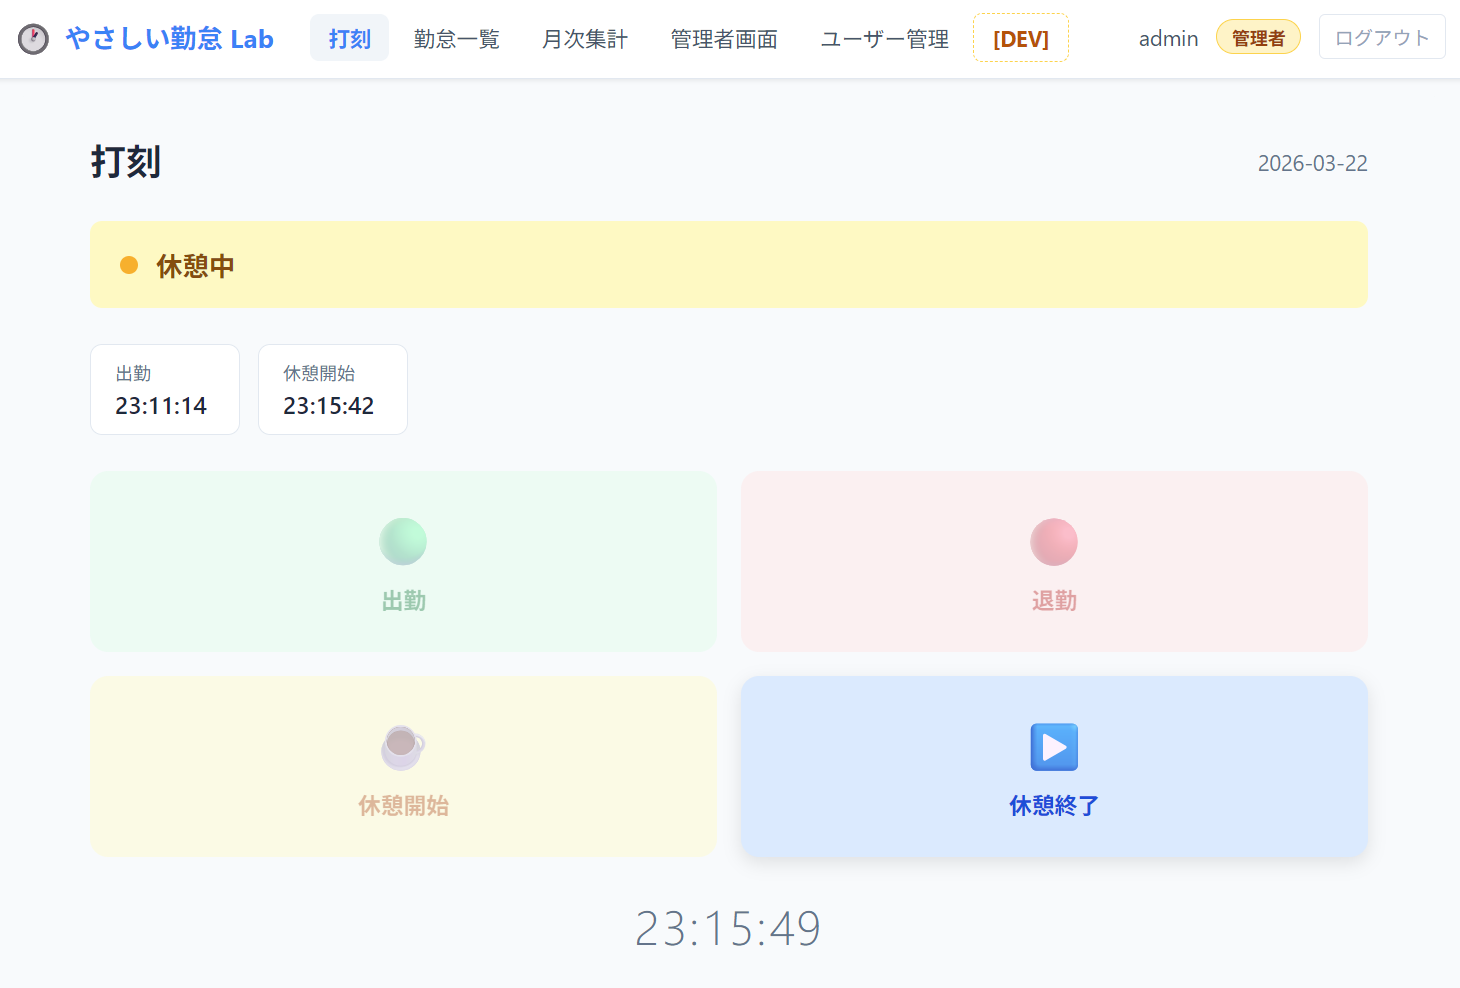The image size is (1460, 988).
Task: Click the coffee cup 休憩開始 icon
Action: [403, 747]
